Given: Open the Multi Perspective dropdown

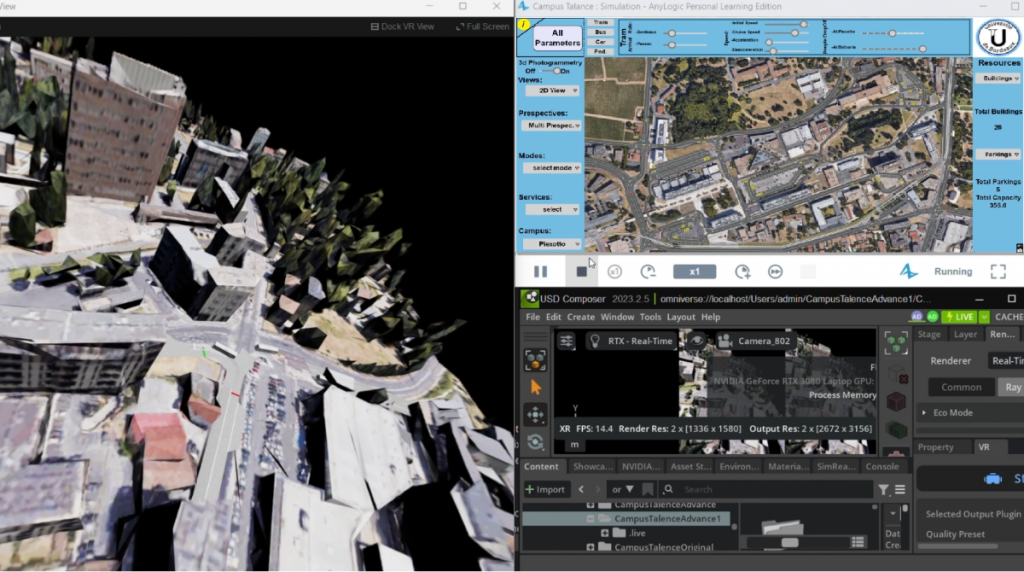Looking at the screenshot, I should tap(552, 127).
